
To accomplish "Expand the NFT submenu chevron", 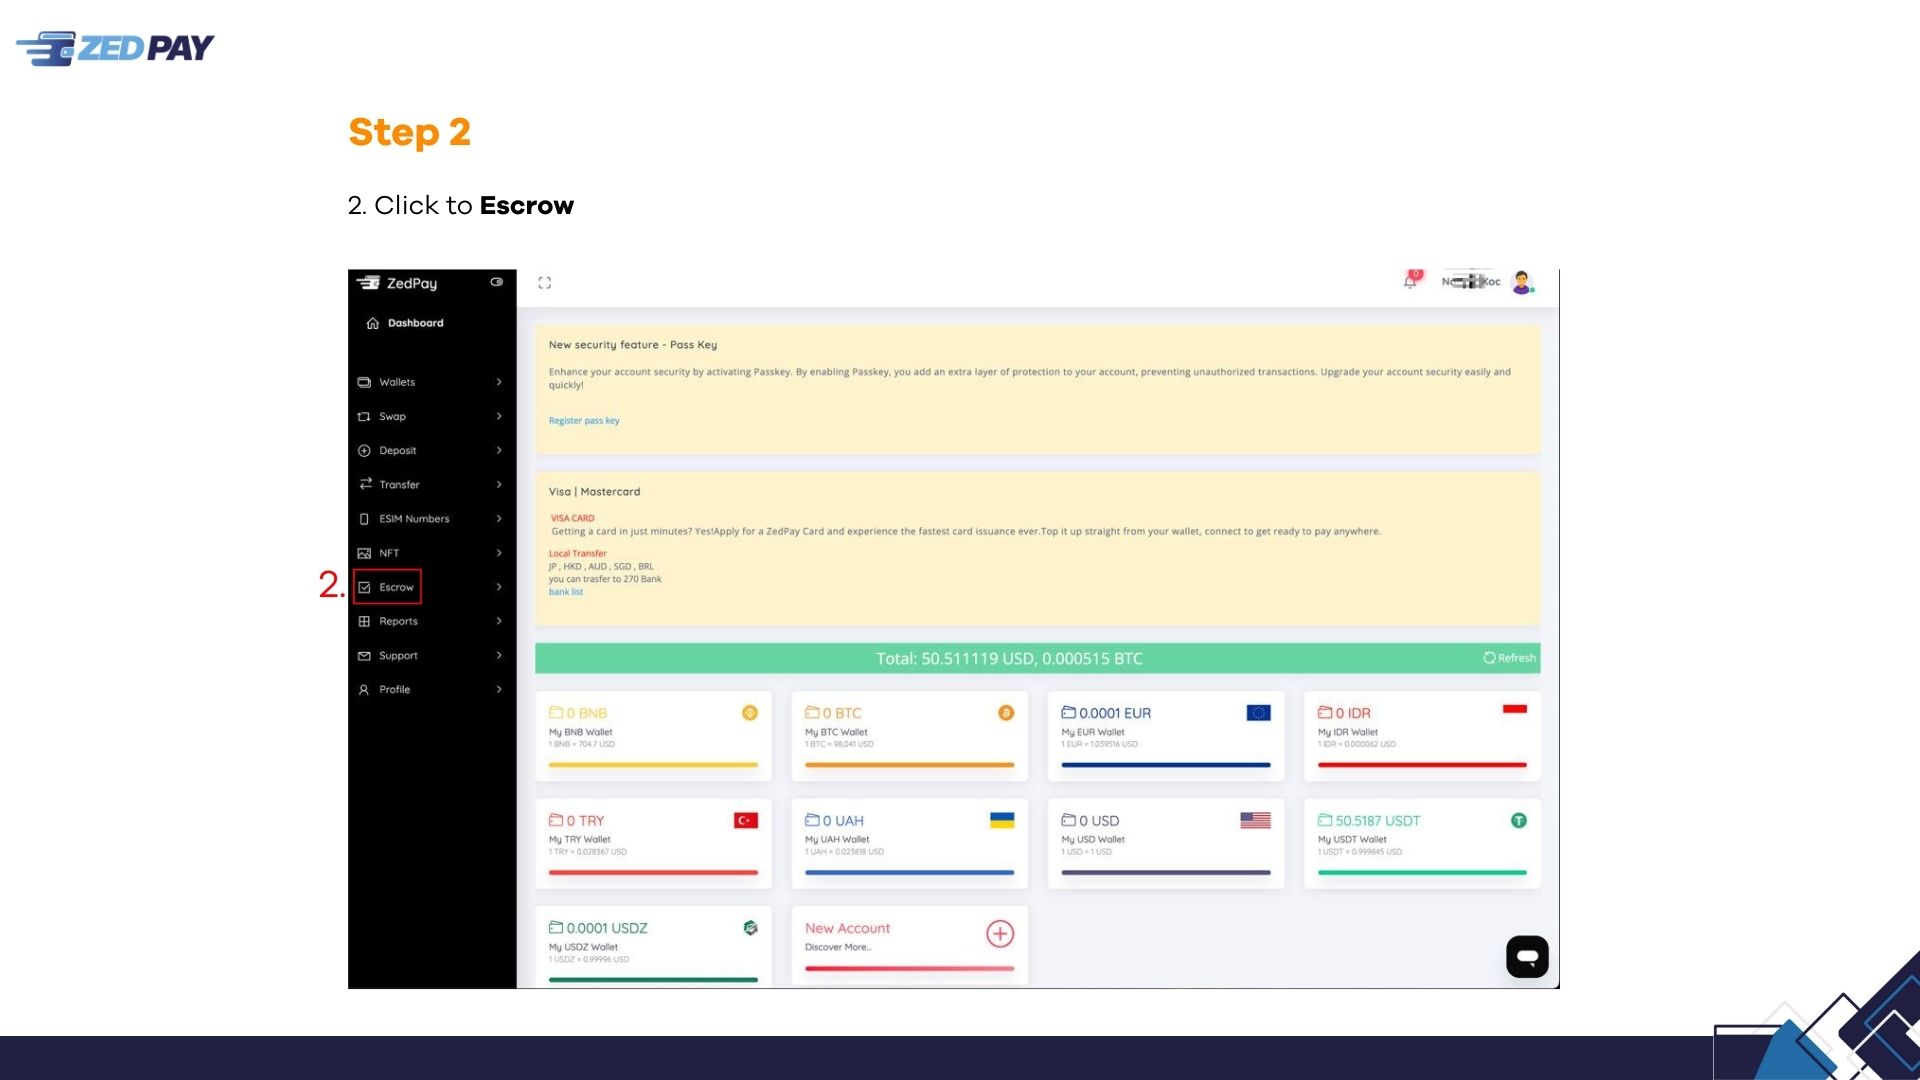I will click(499, 553).
